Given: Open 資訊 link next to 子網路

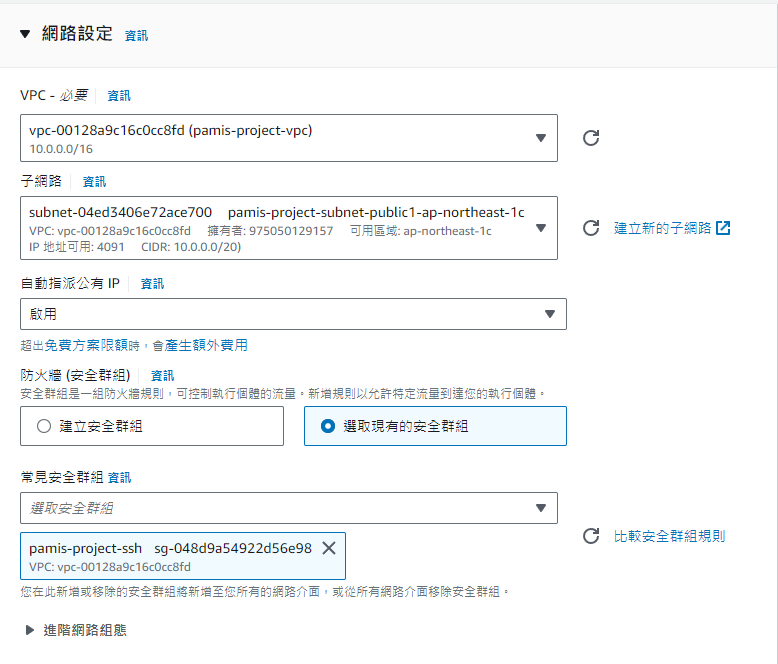Looking at the screenshot, I should 94,182.
